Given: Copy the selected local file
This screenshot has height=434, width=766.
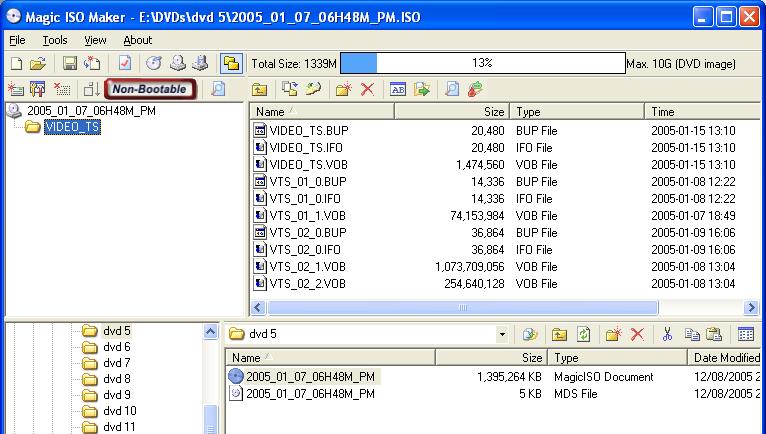Looking at the screenshot, I should [x=692, y=334].
